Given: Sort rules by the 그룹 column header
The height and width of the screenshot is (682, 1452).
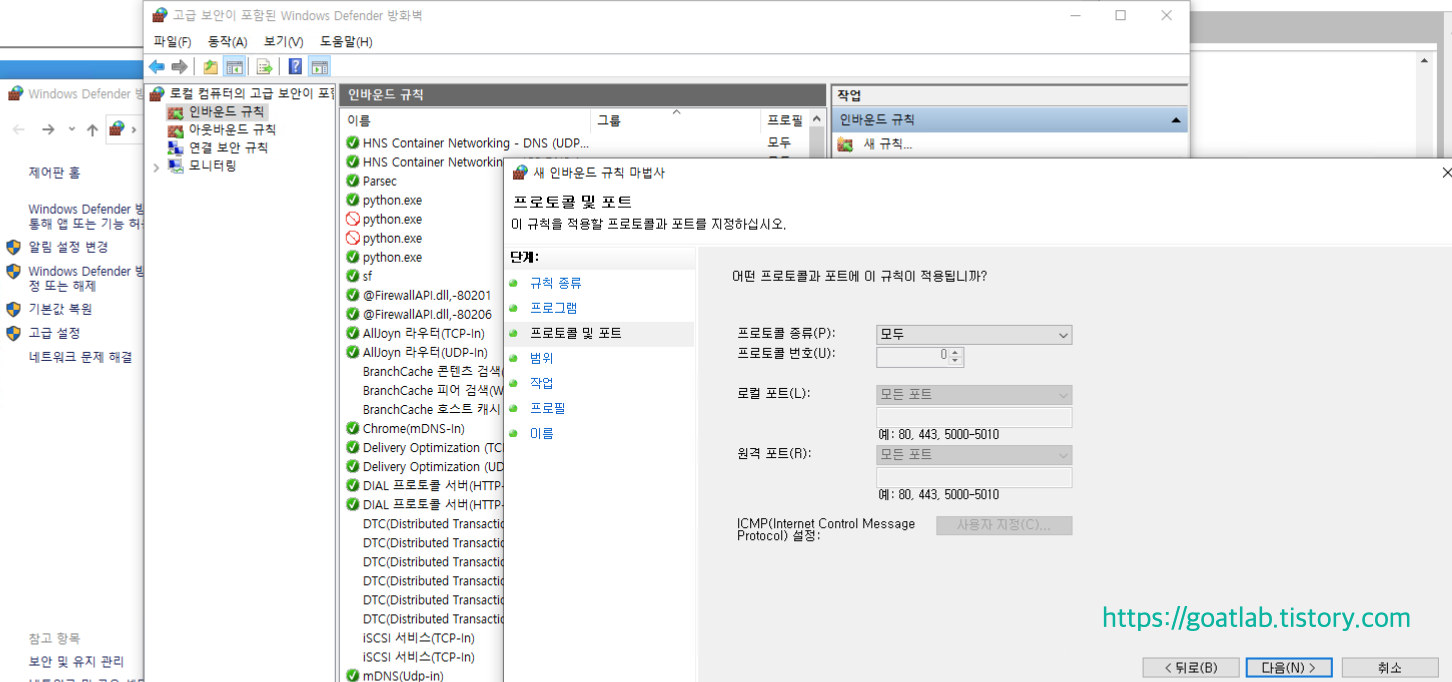Looking at the screenshot, I should [x=675, y=120].
